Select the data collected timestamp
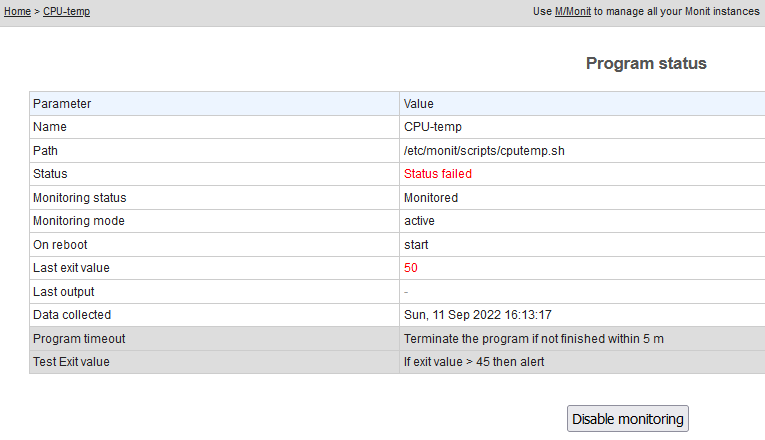This screenshot has height=440, width=765. coord(478,315)
